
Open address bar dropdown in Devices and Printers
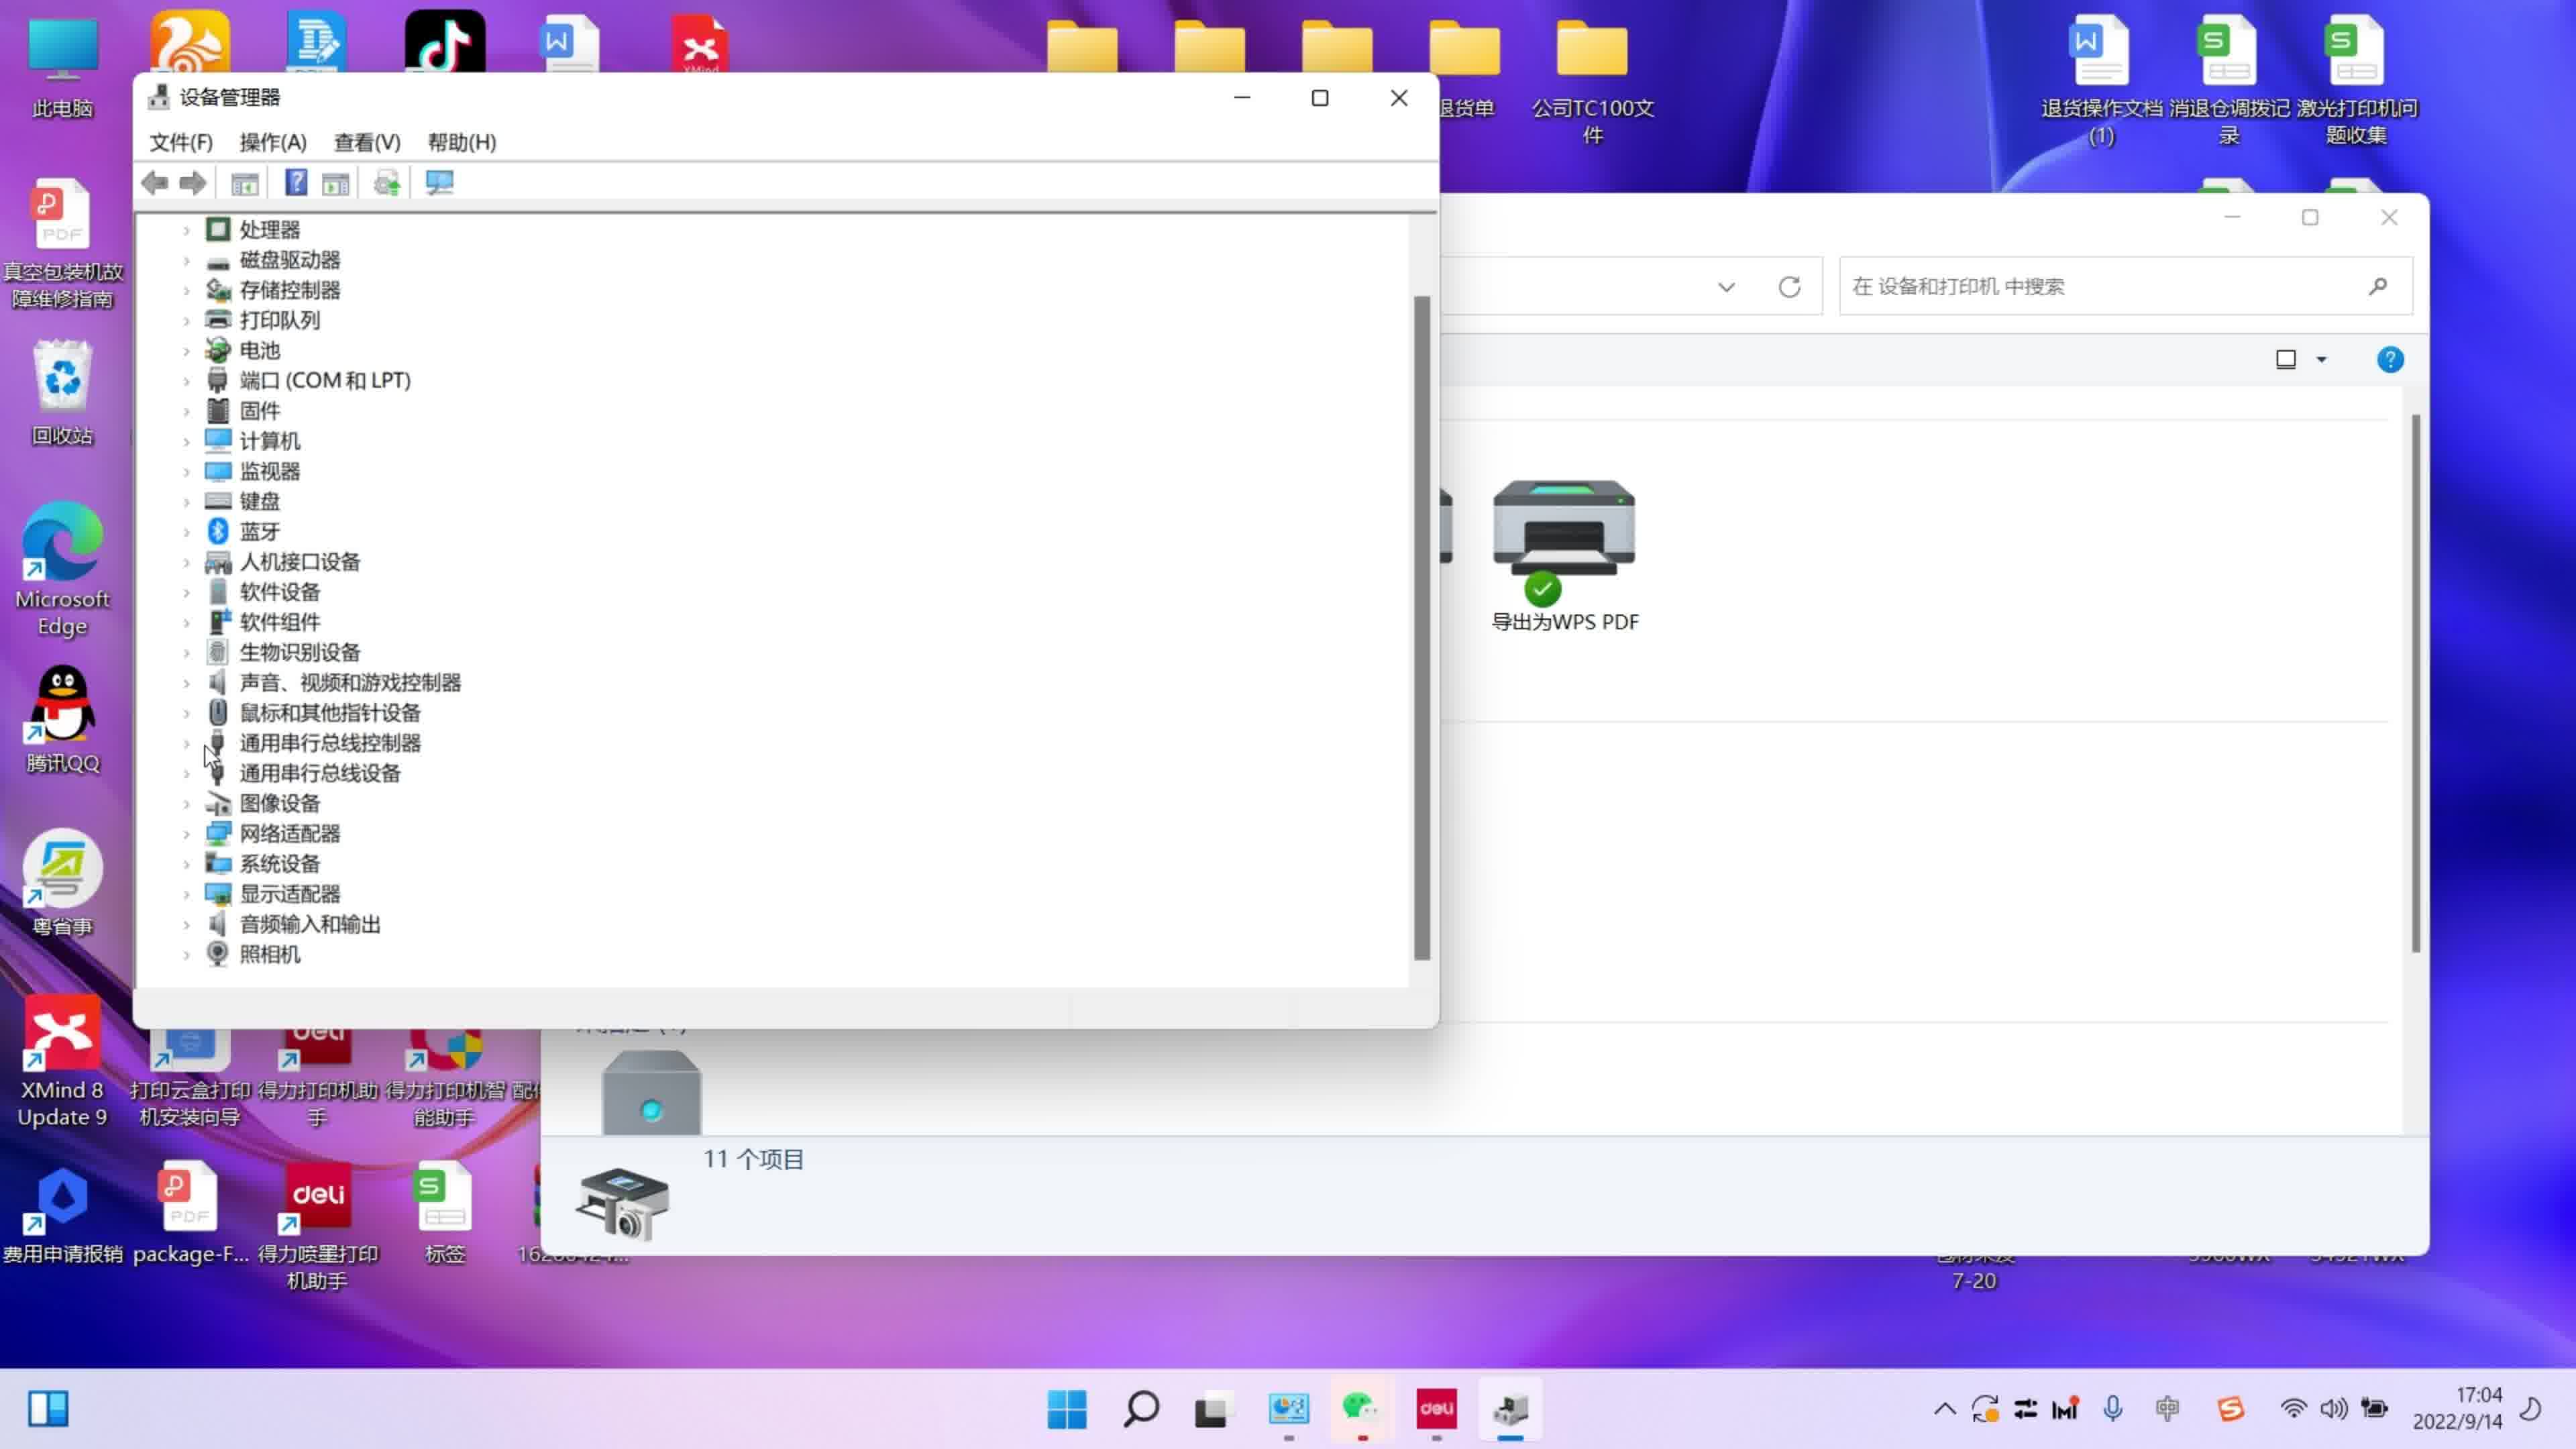pos(1726,288)
